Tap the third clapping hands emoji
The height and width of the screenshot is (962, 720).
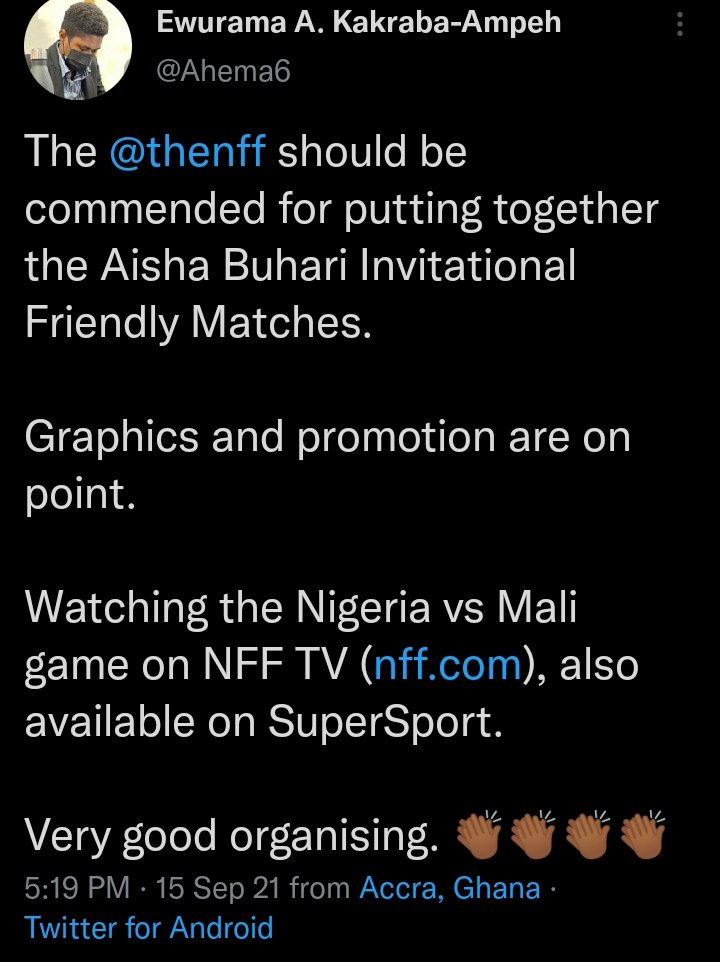pos(588,836)
